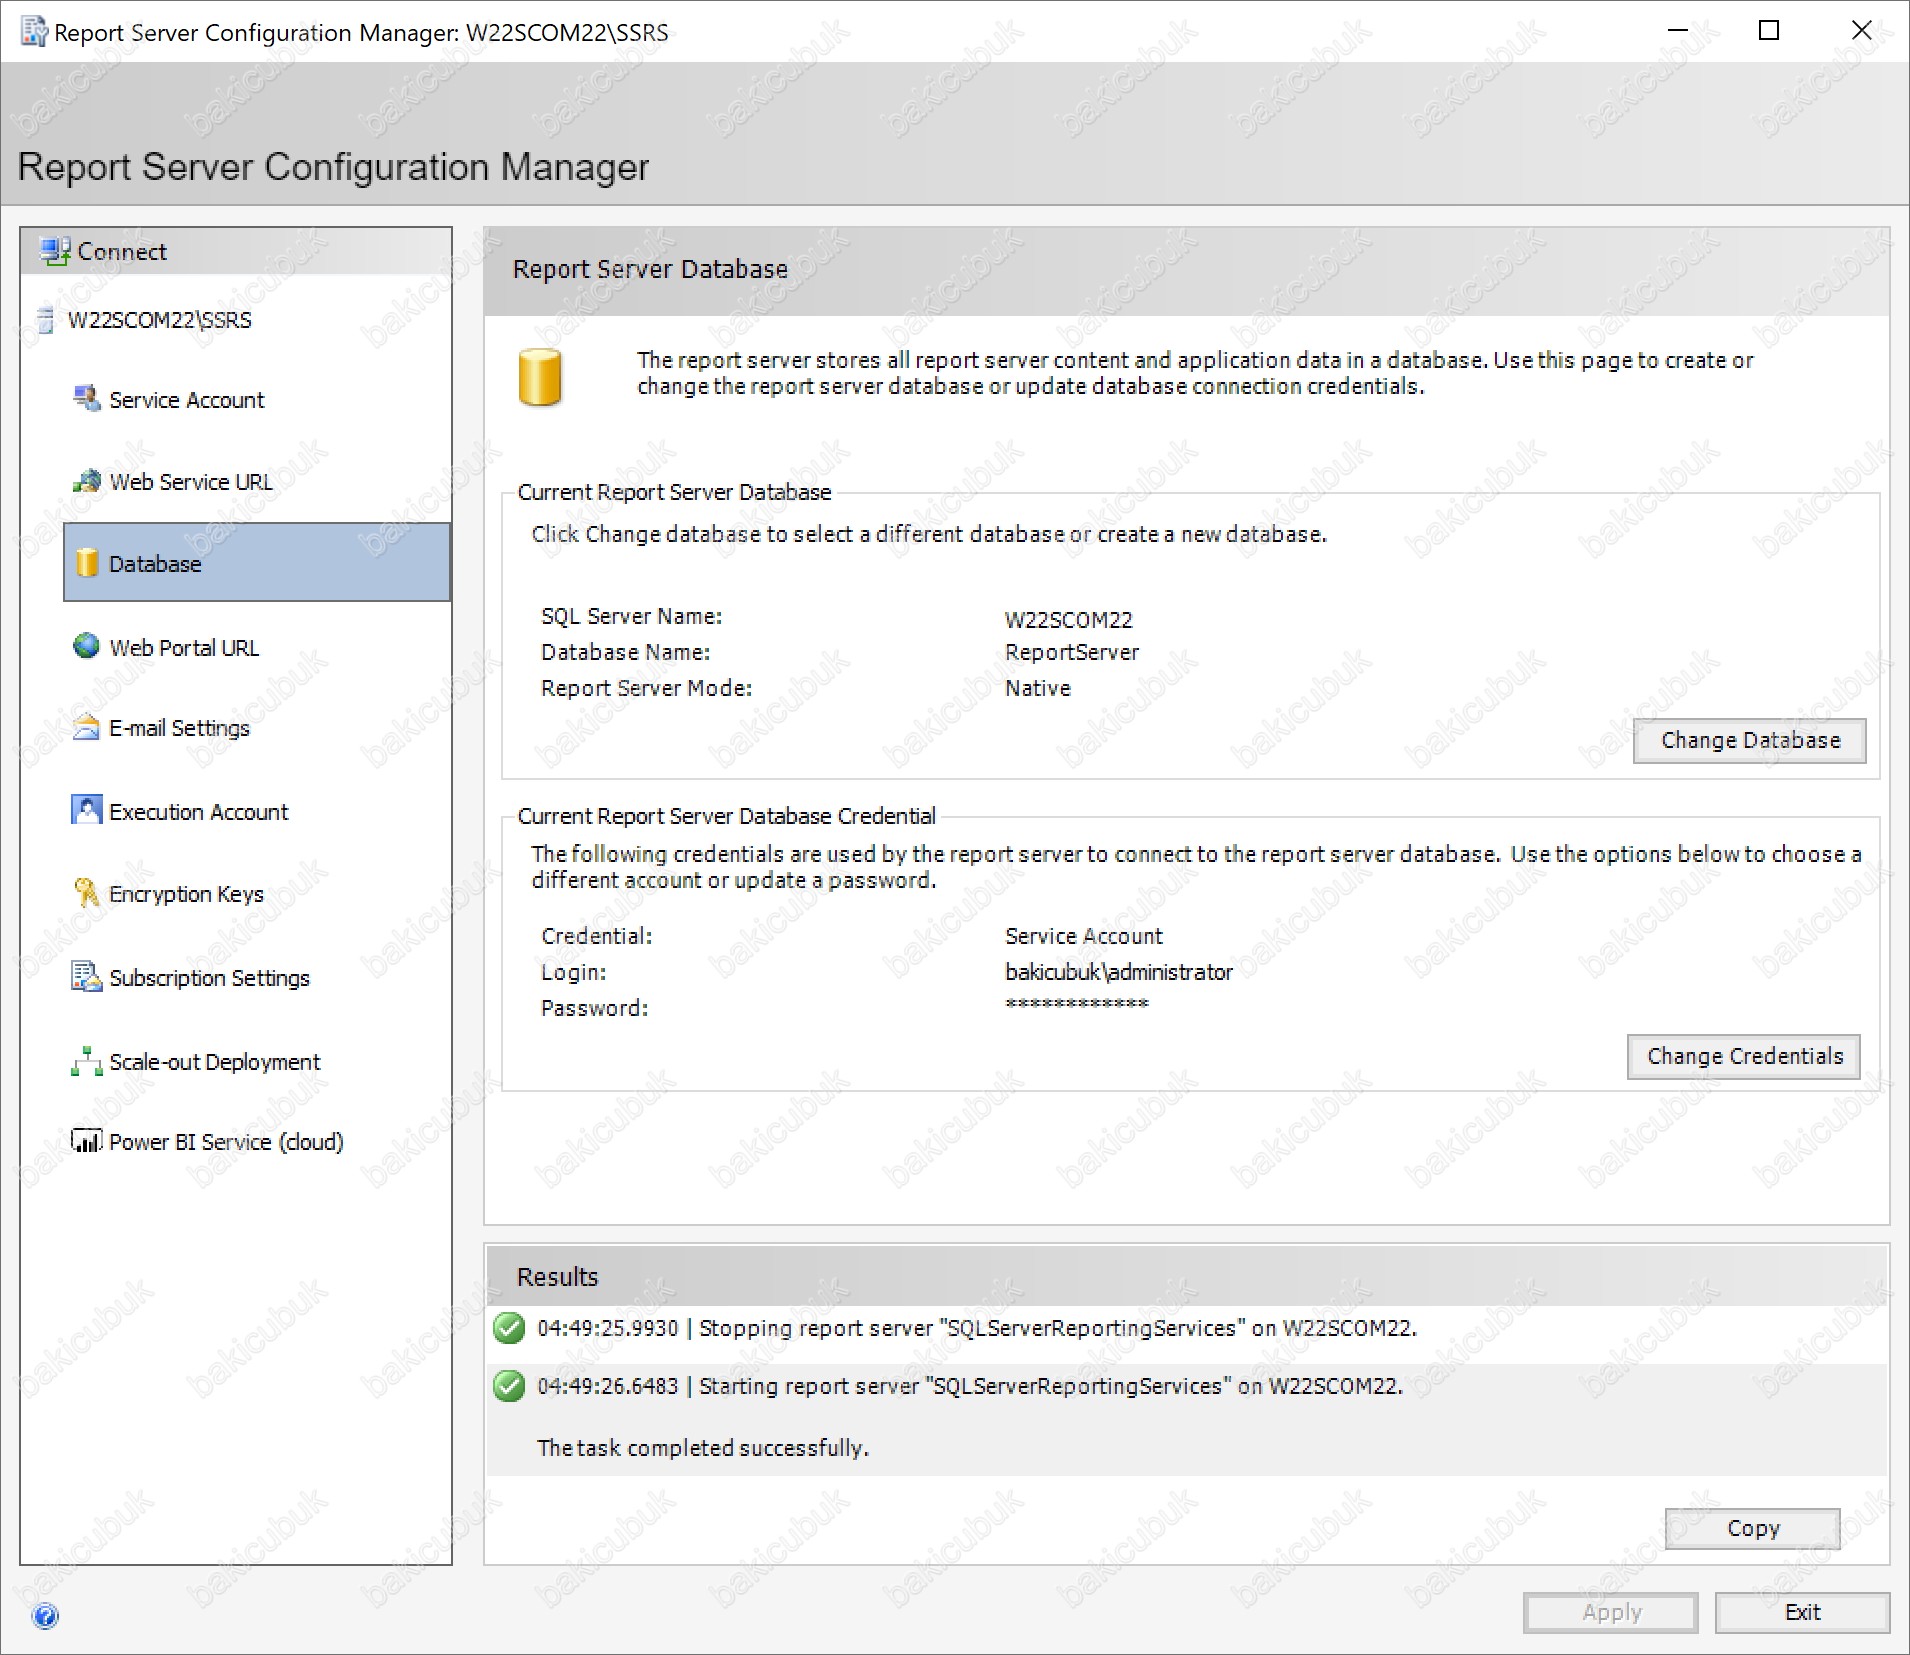1910x1655 pixels.
Task: Click 'The task completed successfully.' text
Action: click(x=703, y=1449)
